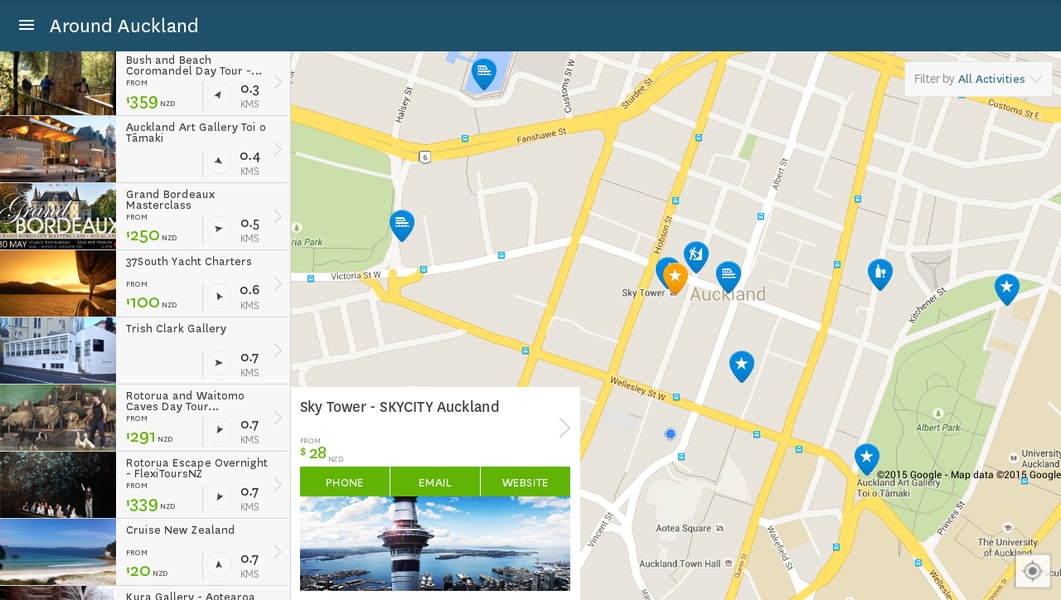Click the star marker near Kitchener St
Viewport: 1061px width, 600px height.
(1007, 288)
